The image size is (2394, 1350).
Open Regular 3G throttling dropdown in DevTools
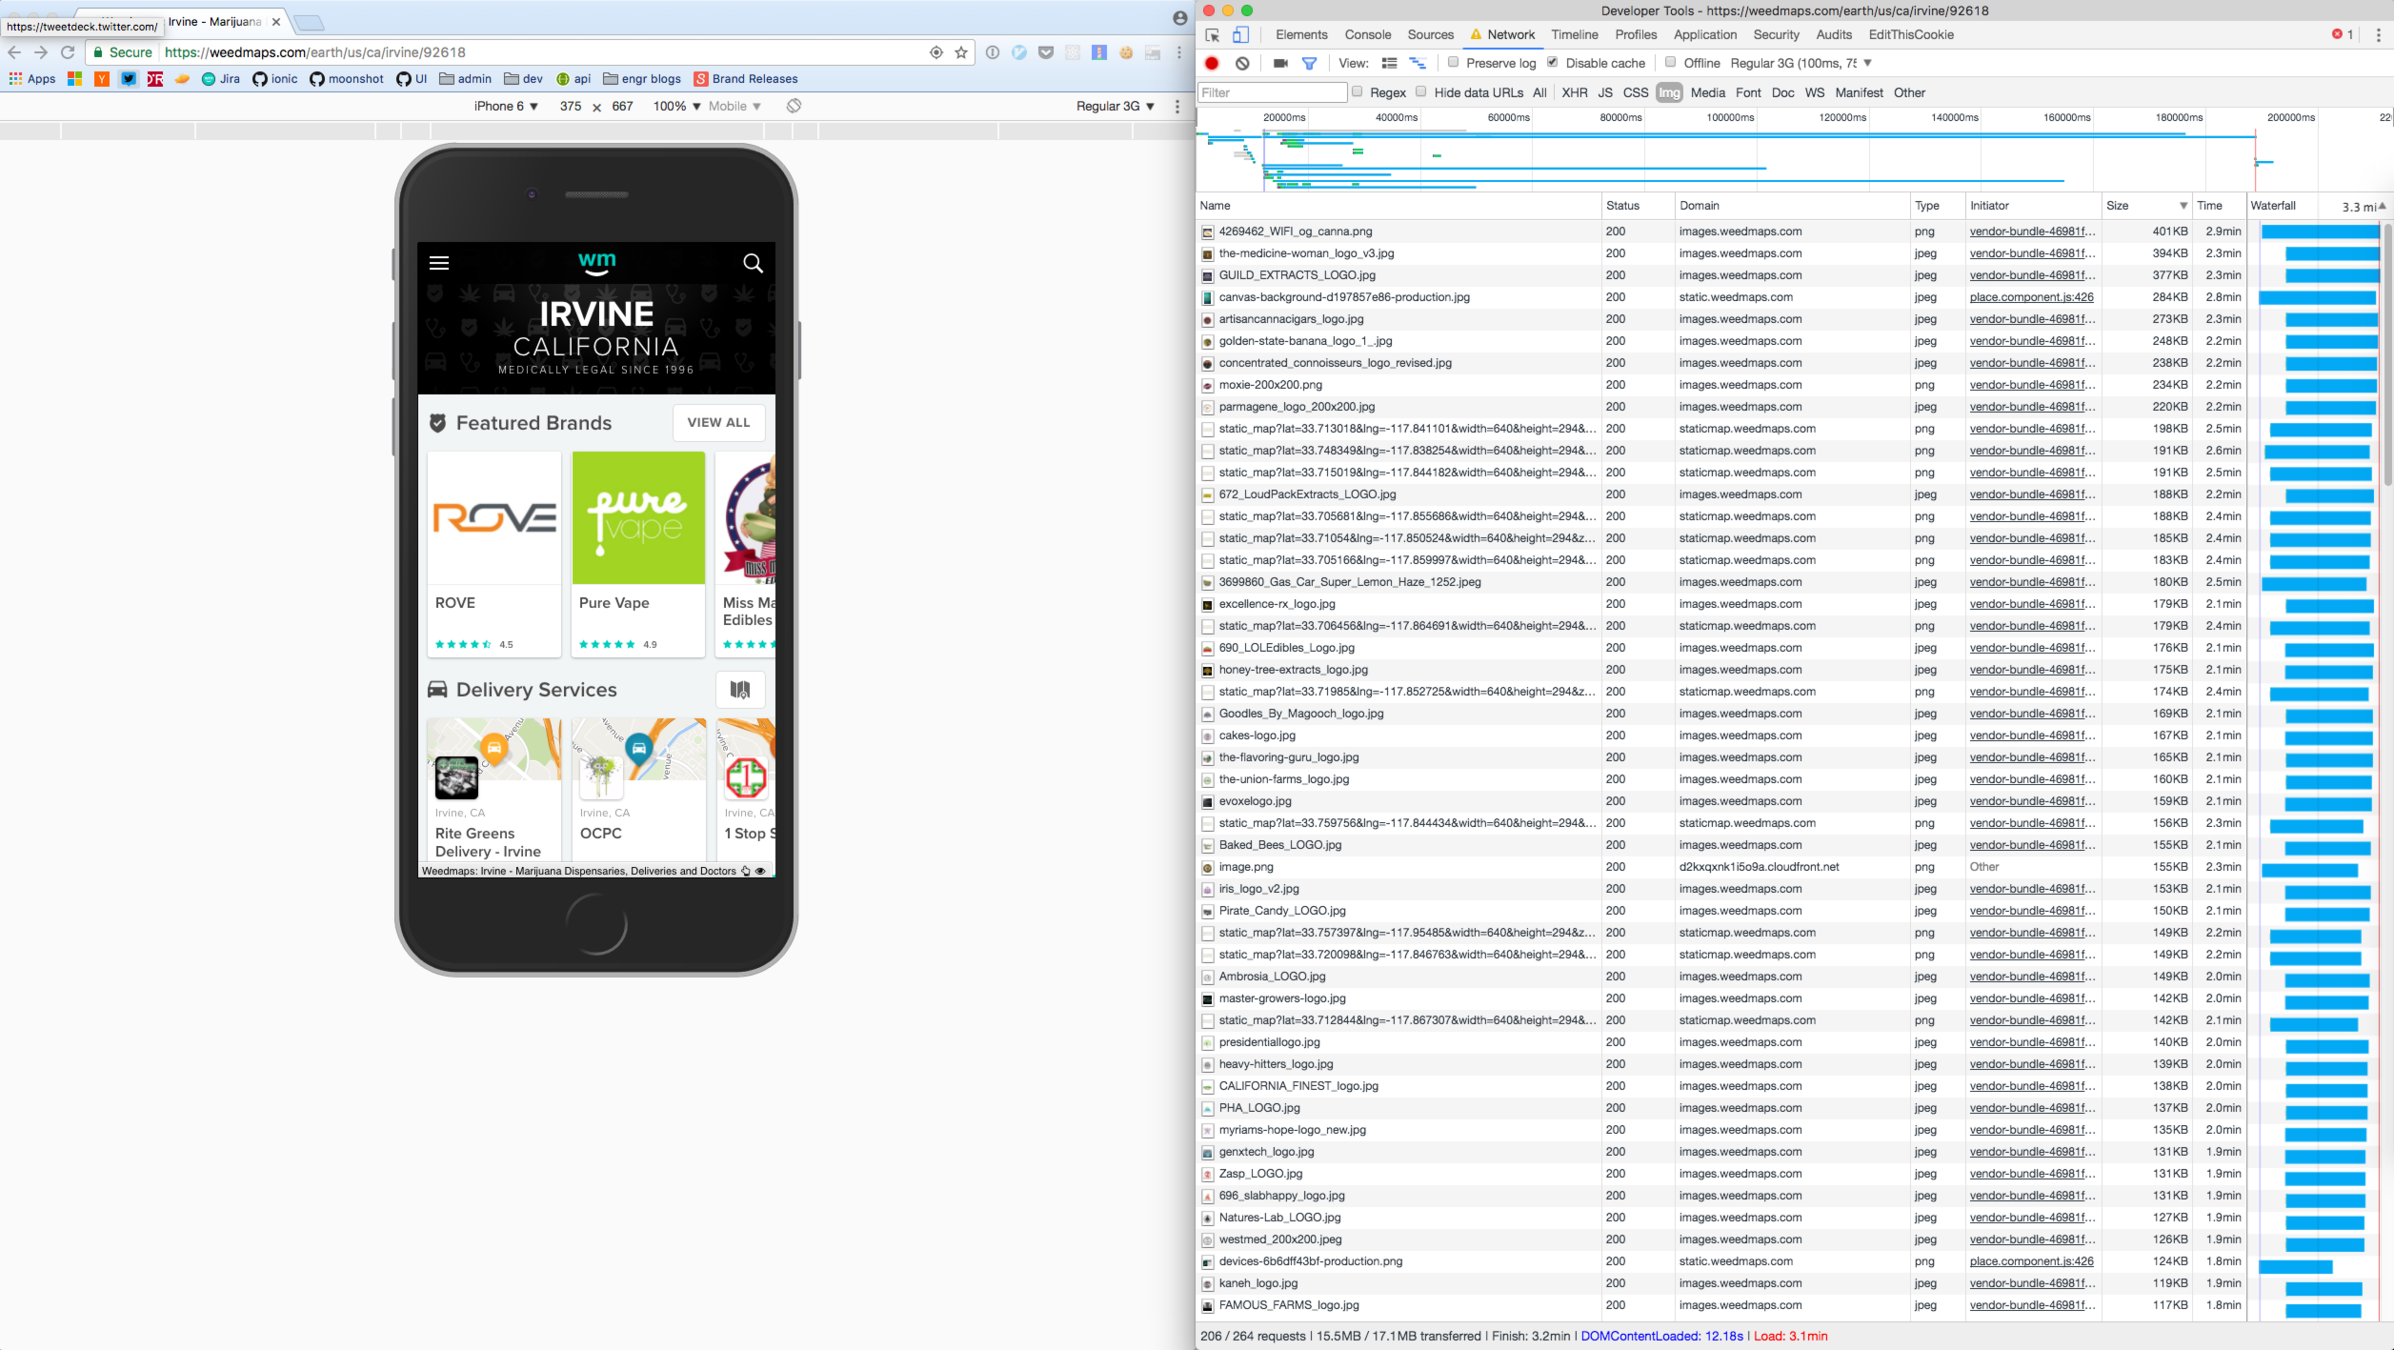[x=1800, y=63]
